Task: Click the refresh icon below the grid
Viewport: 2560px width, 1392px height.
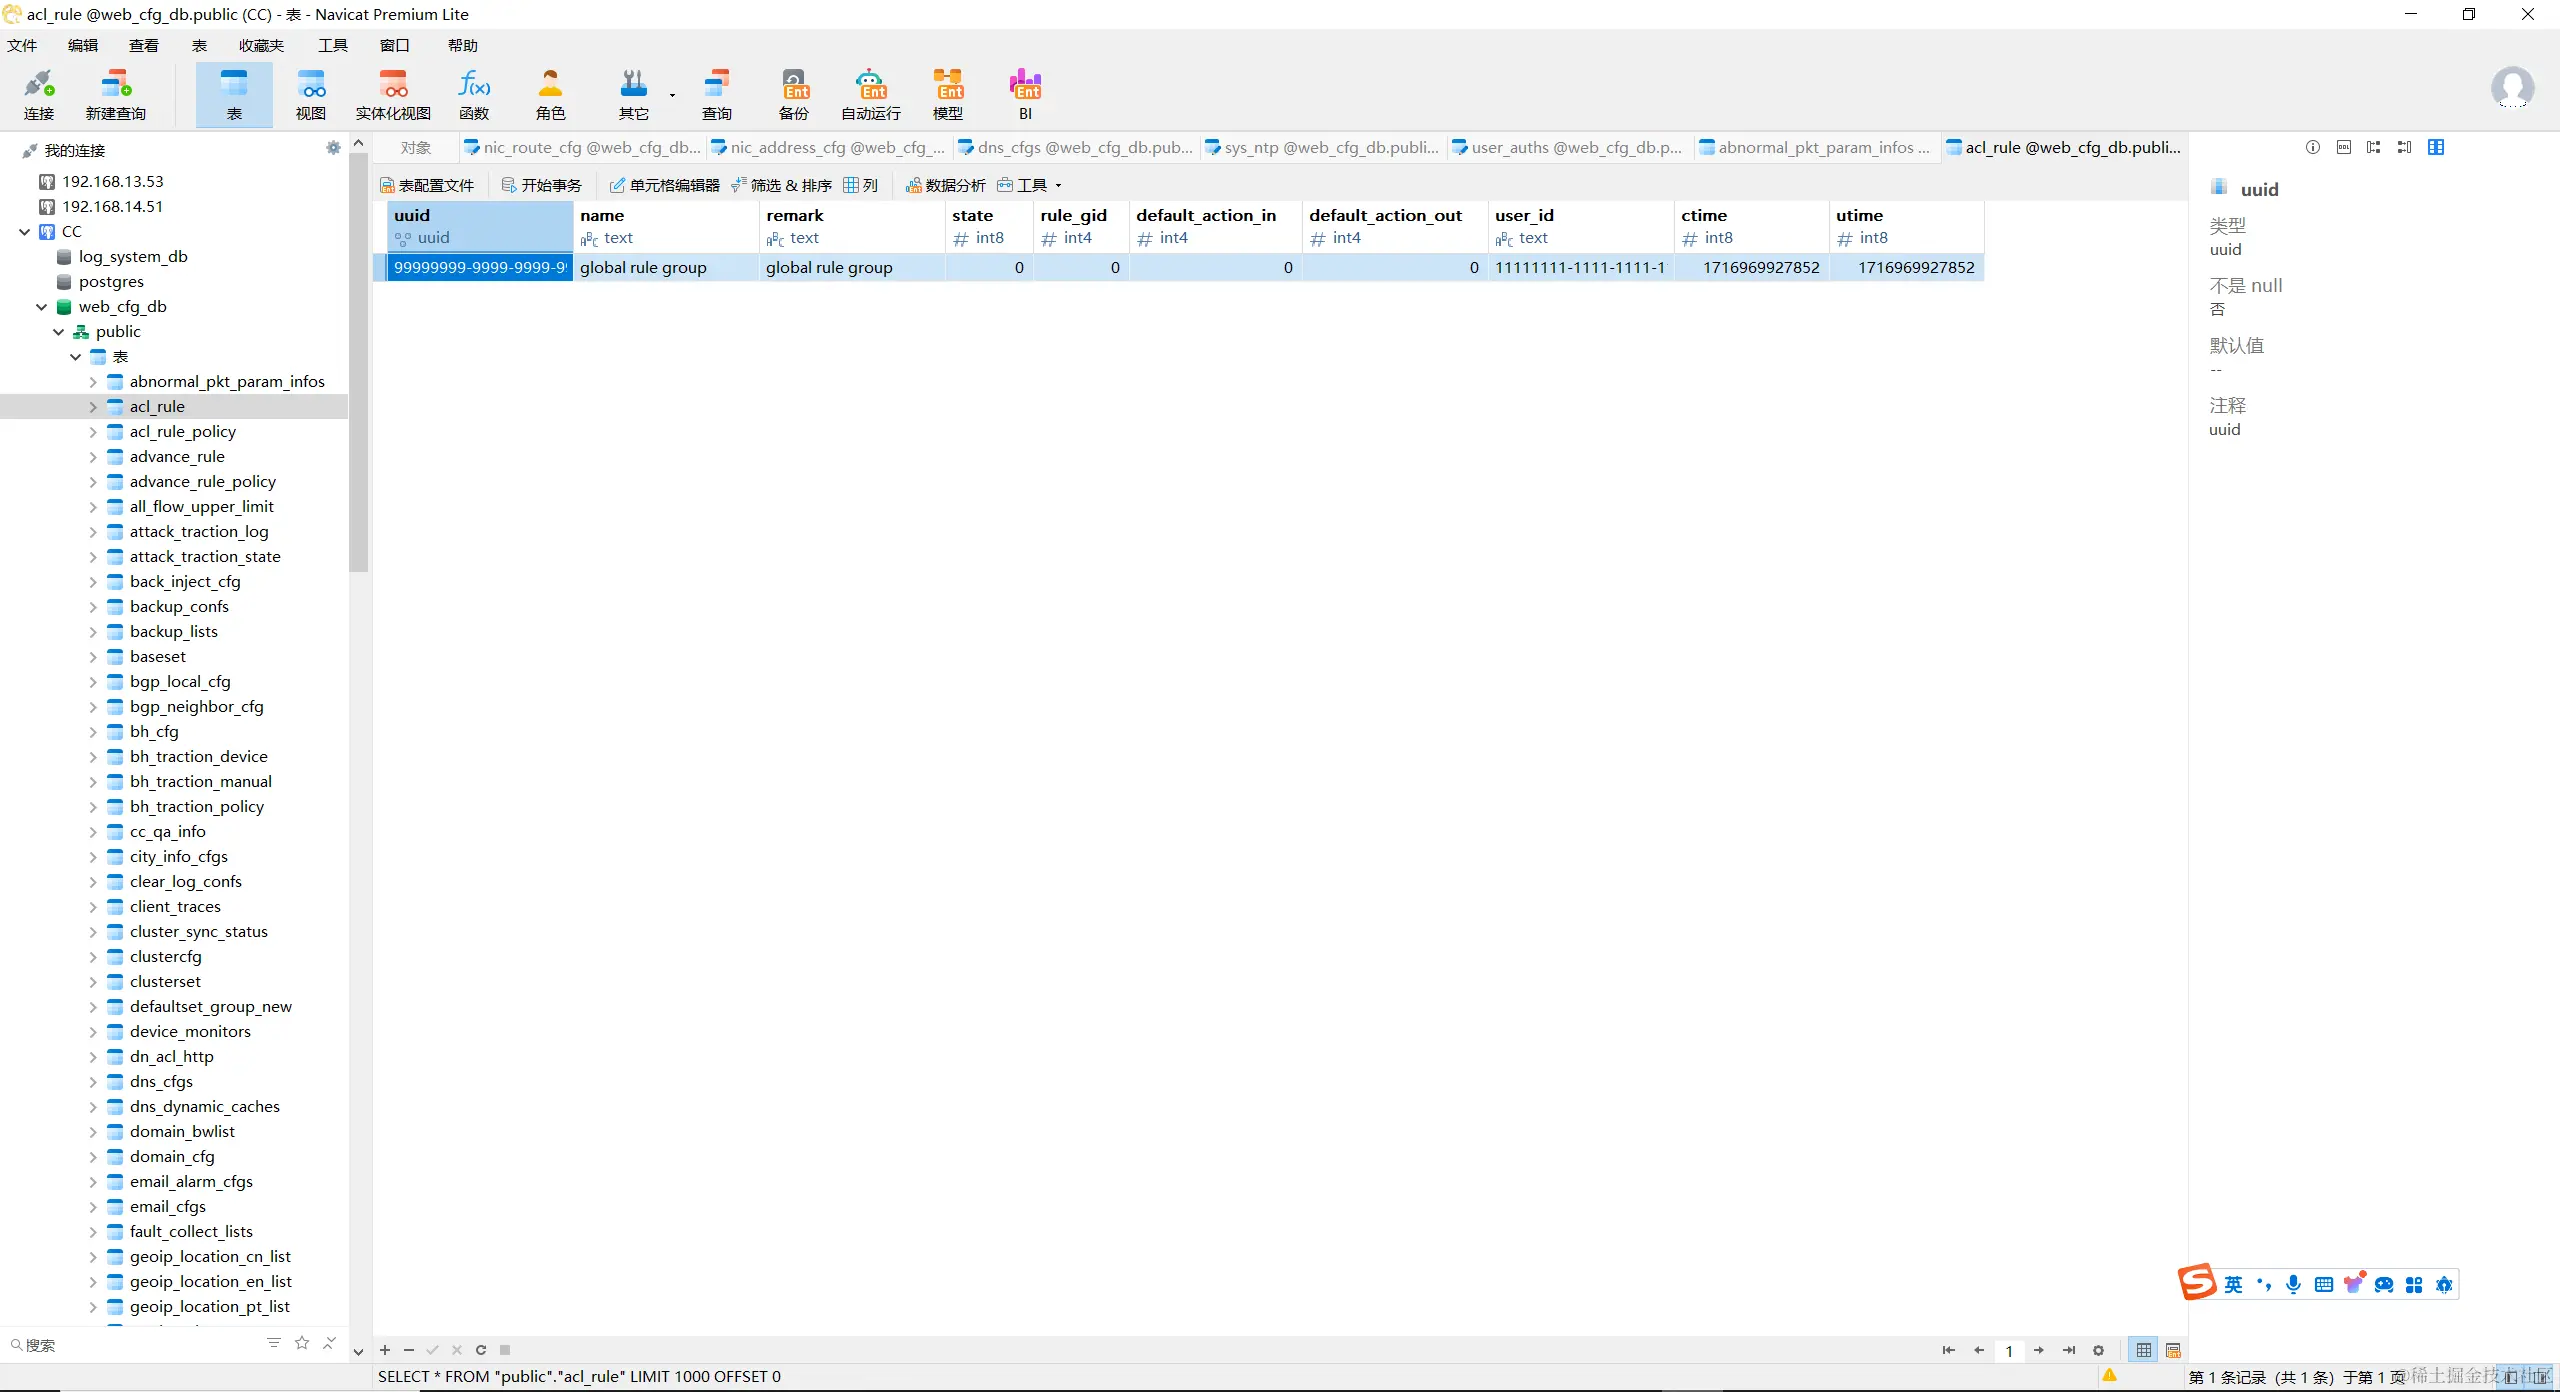Action: pyautogui.click(x=481, y=1350)
